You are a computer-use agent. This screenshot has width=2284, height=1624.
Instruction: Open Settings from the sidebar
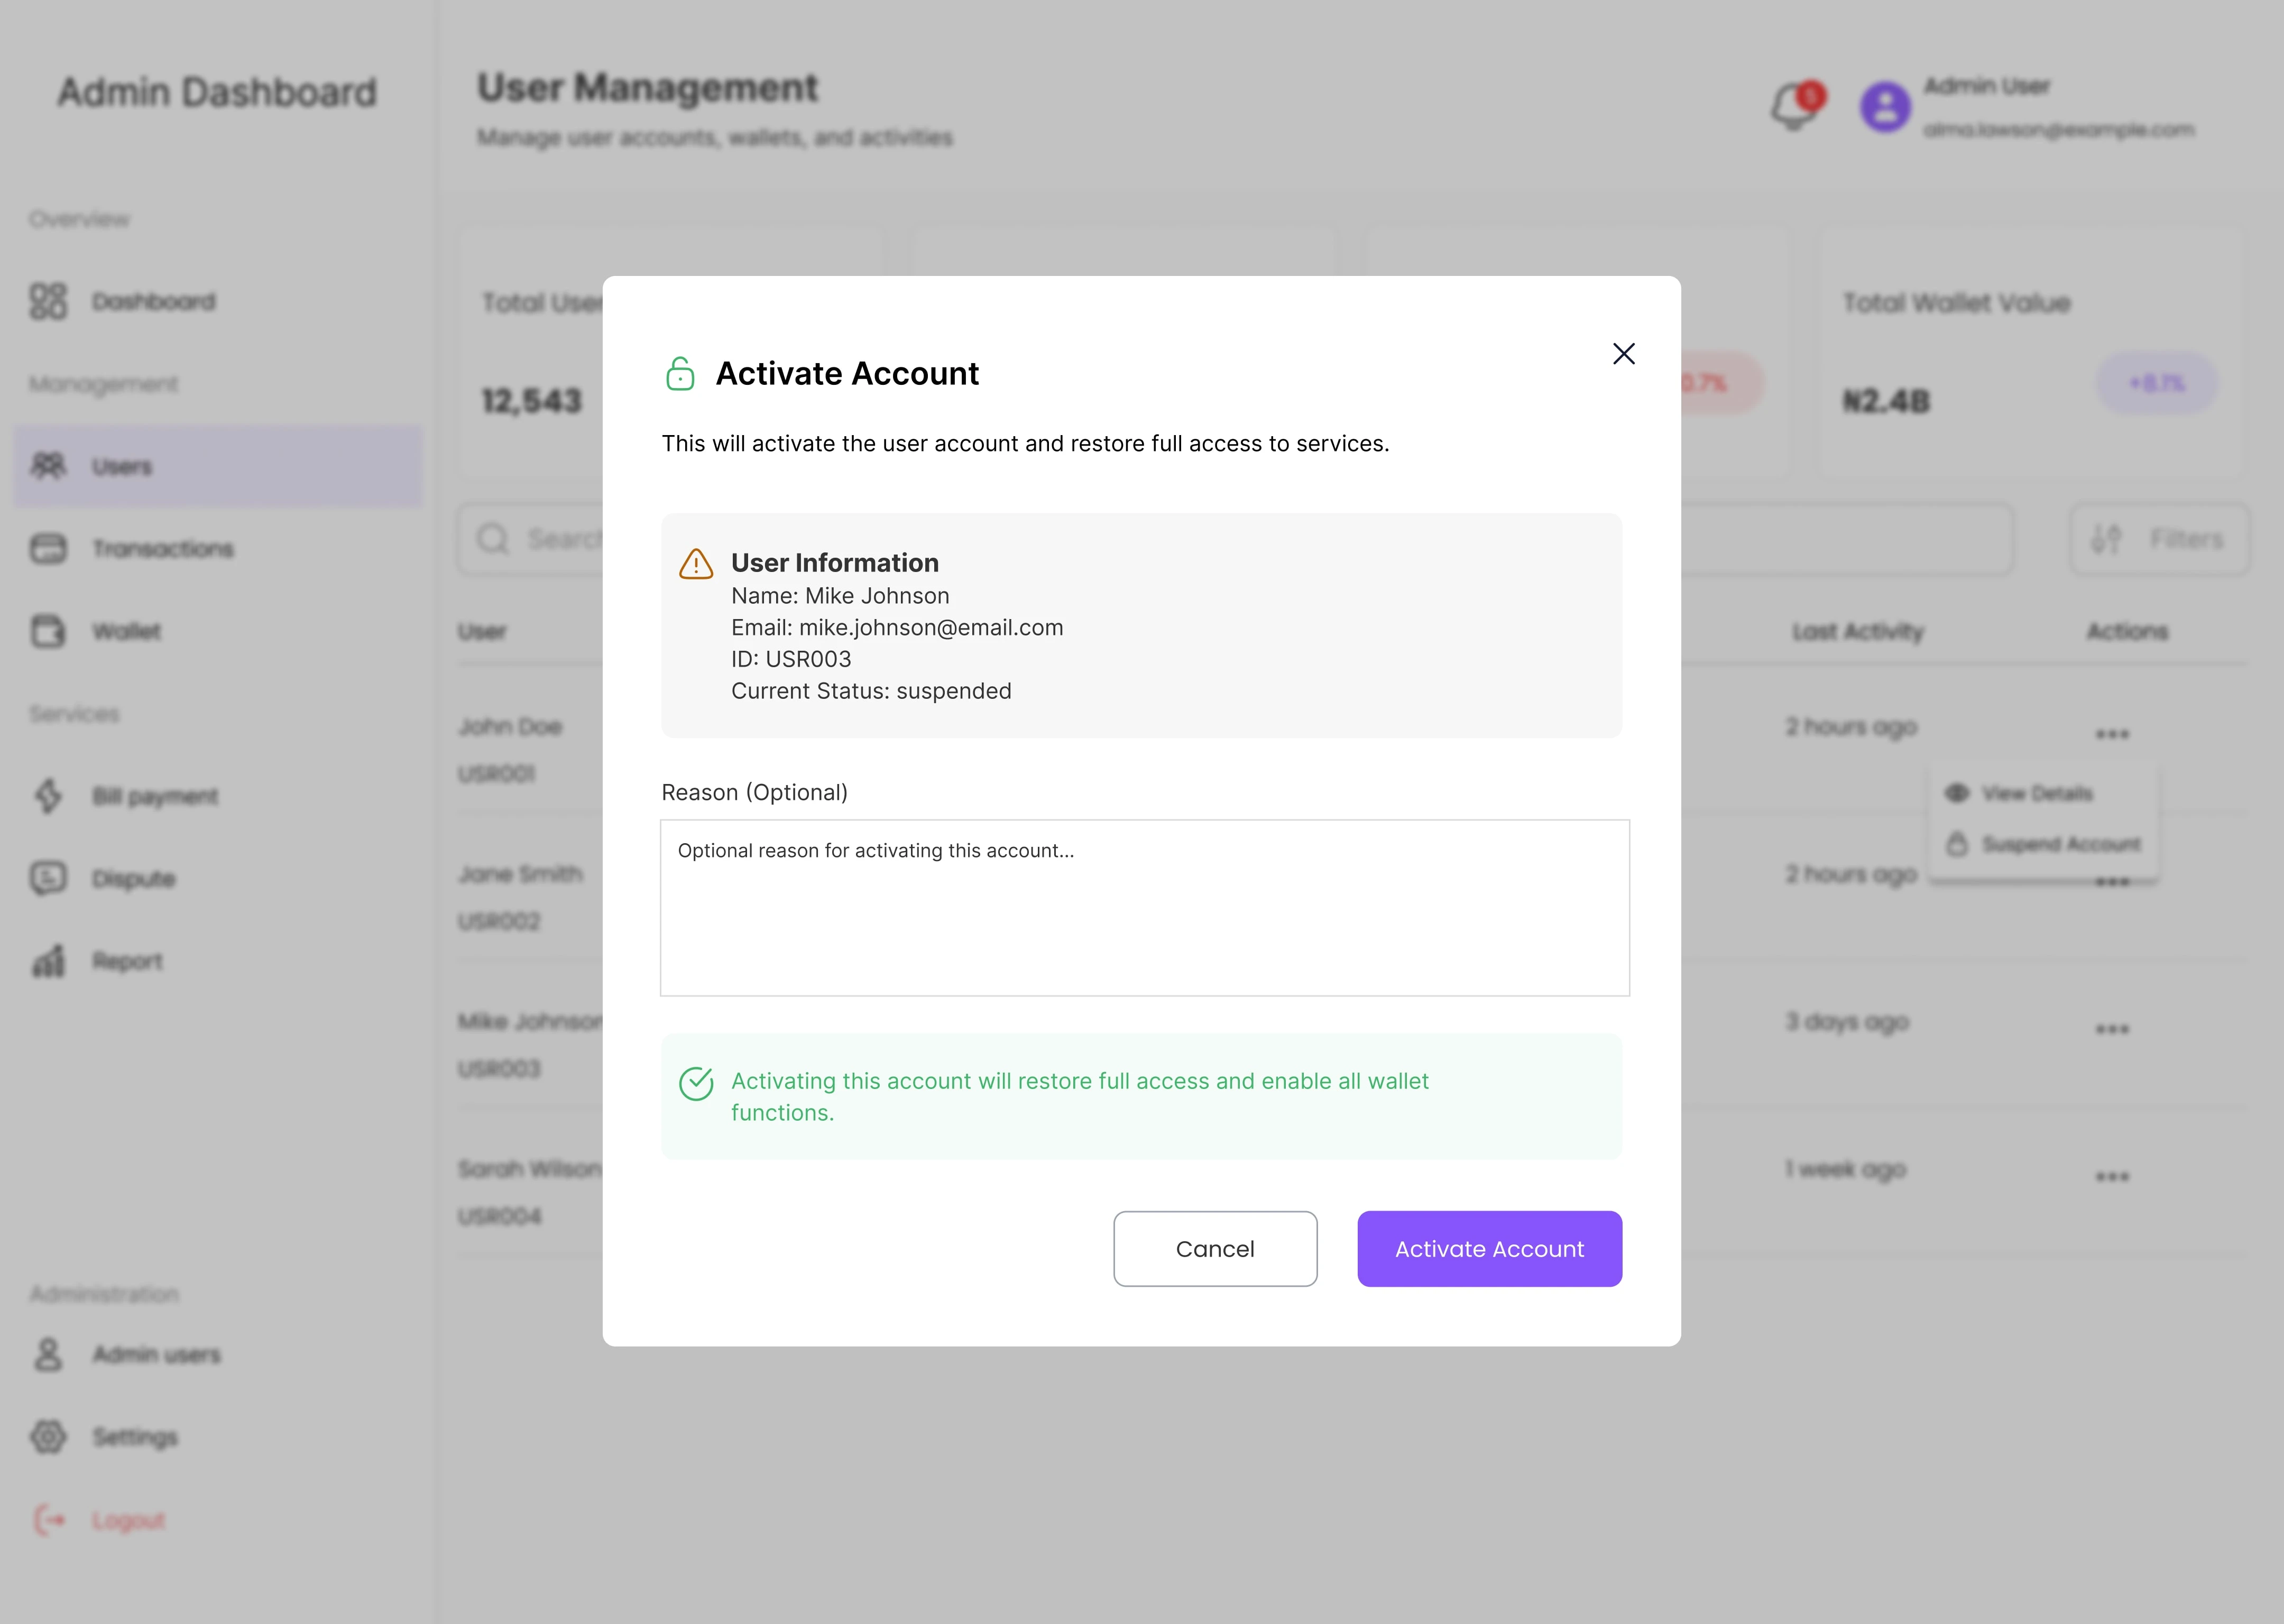point(135,1437)
